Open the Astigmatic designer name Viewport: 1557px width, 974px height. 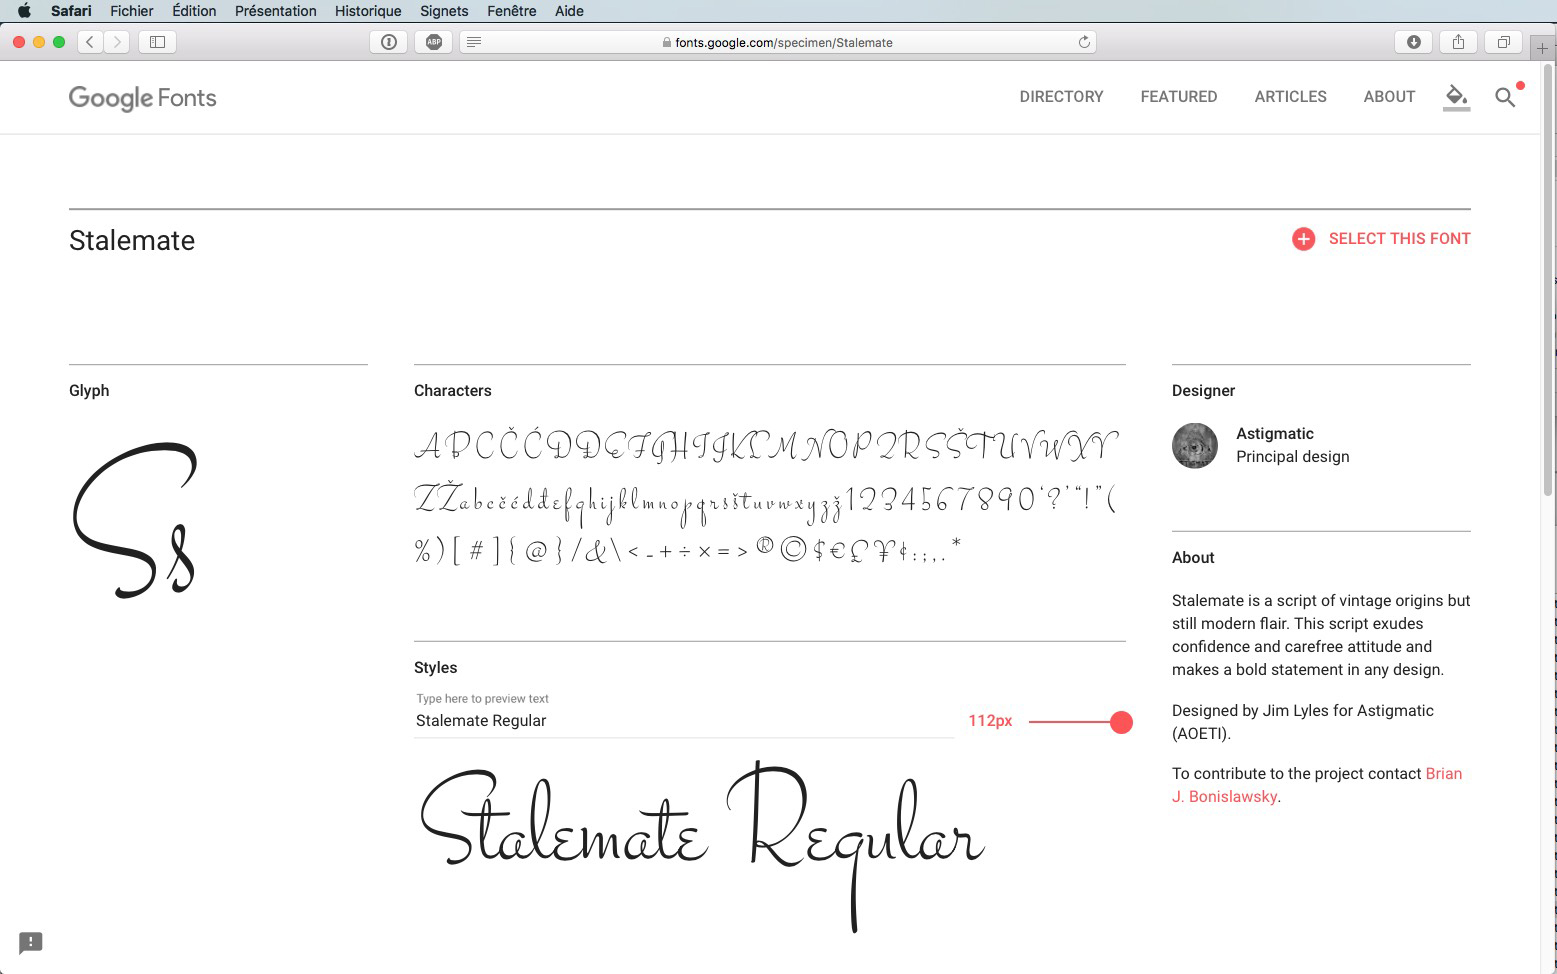pyautogui.click(x=1275, y=434)
